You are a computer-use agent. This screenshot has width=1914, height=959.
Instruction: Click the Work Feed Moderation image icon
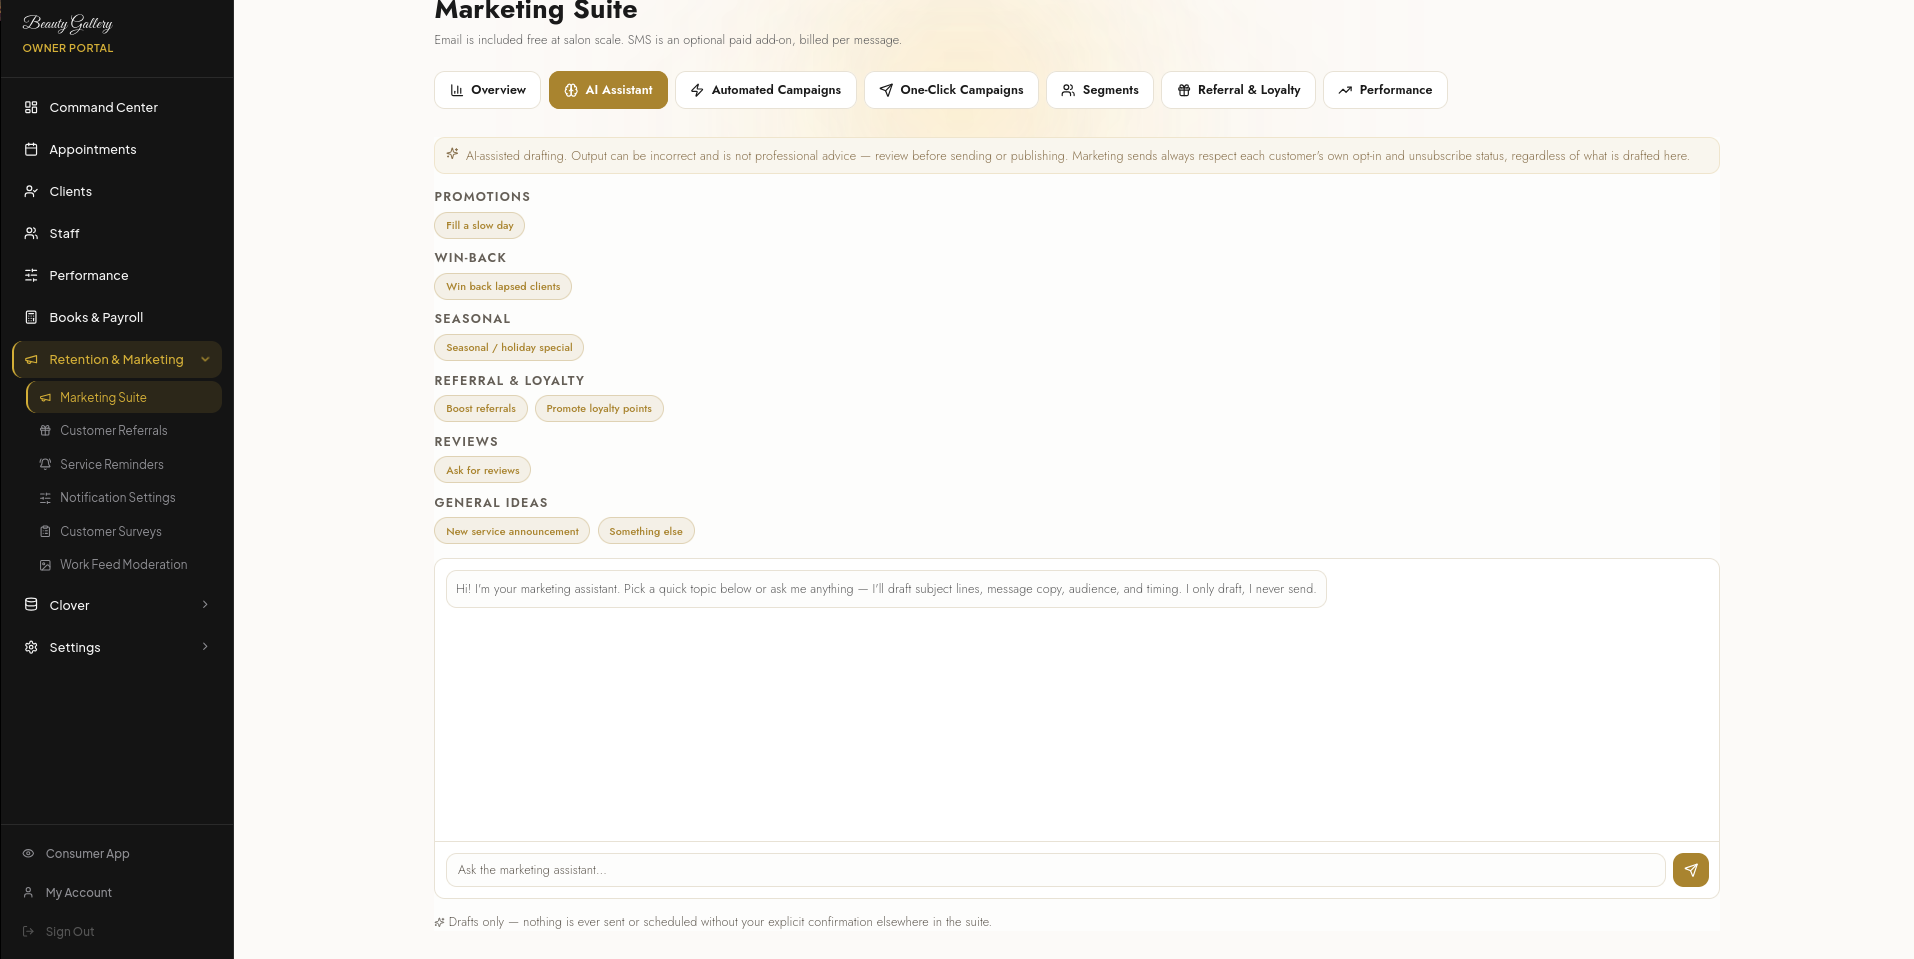[x=45, y=565]
